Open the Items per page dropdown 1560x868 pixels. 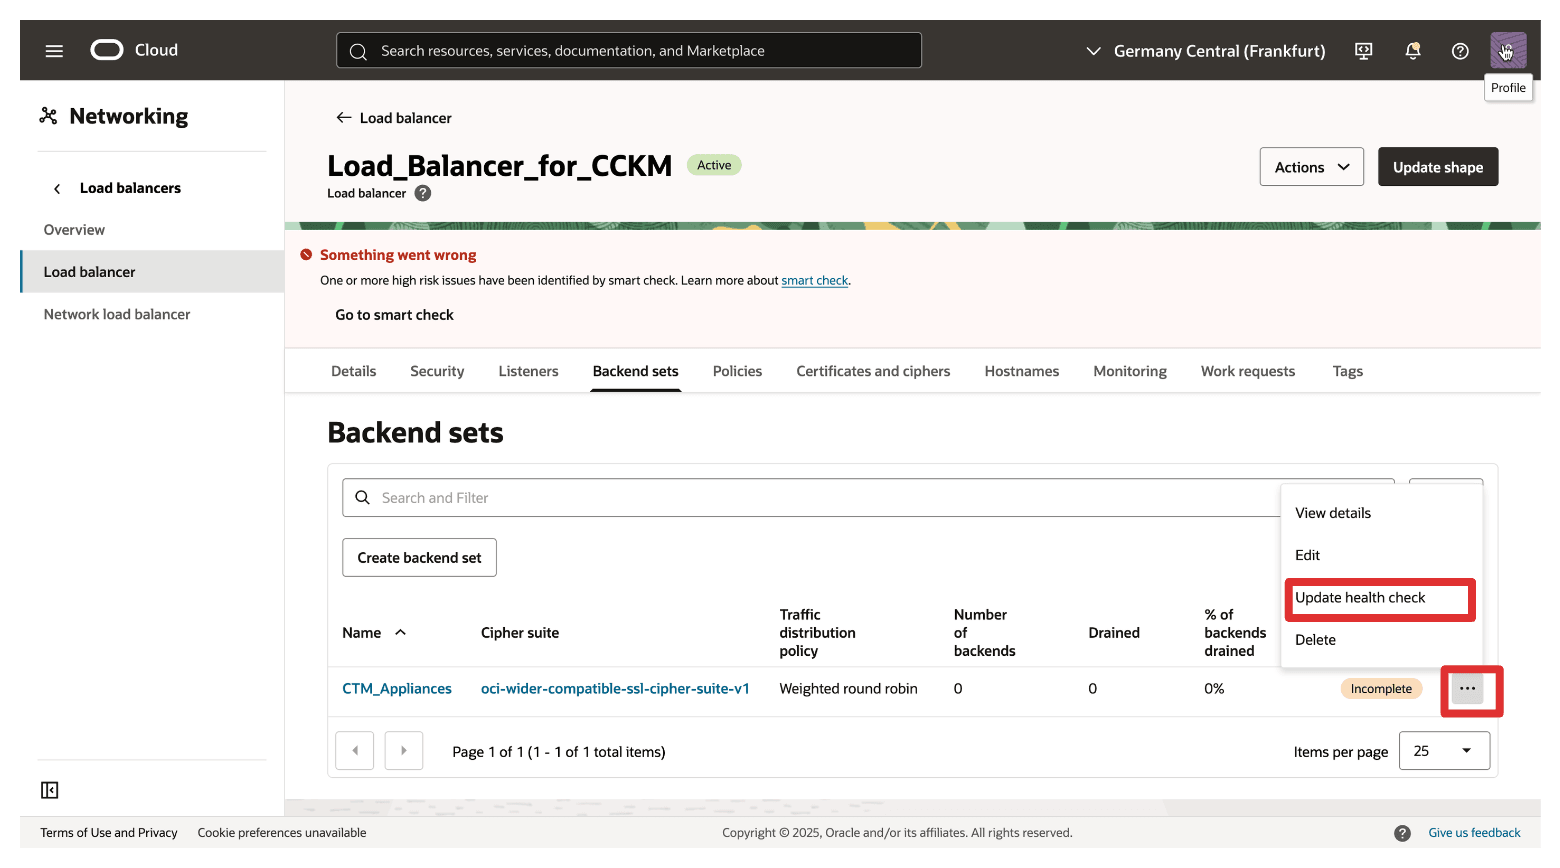click(x=1444, y=751)
